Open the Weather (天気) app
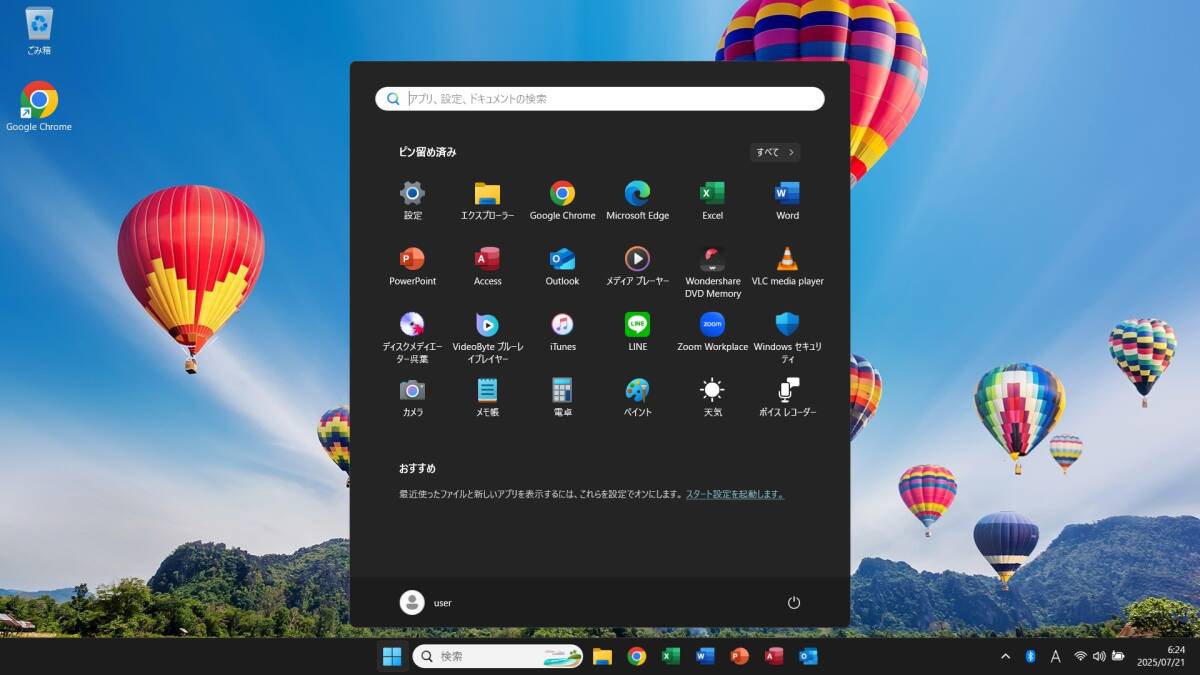Screen dimensions: 1200x675 [712, 397]
